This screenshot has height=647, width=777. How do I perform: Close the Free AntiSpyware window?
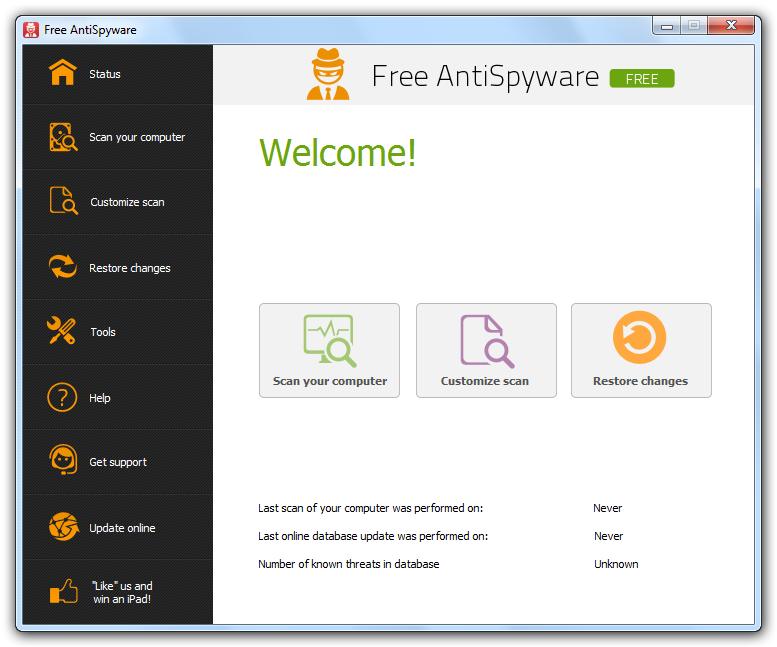[731, 25]
